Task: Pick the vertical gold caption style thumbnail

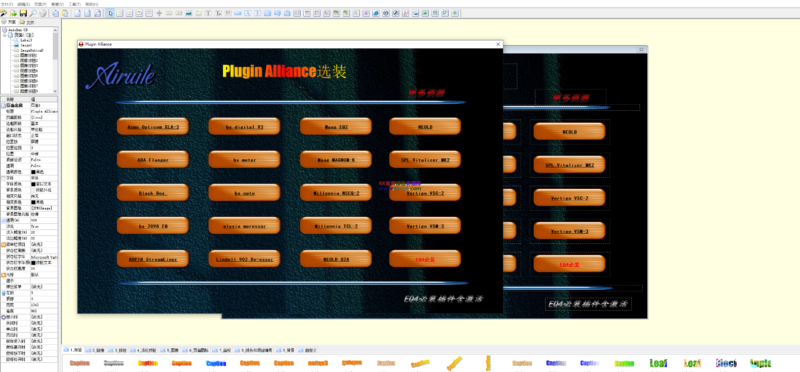Action: 488,363
